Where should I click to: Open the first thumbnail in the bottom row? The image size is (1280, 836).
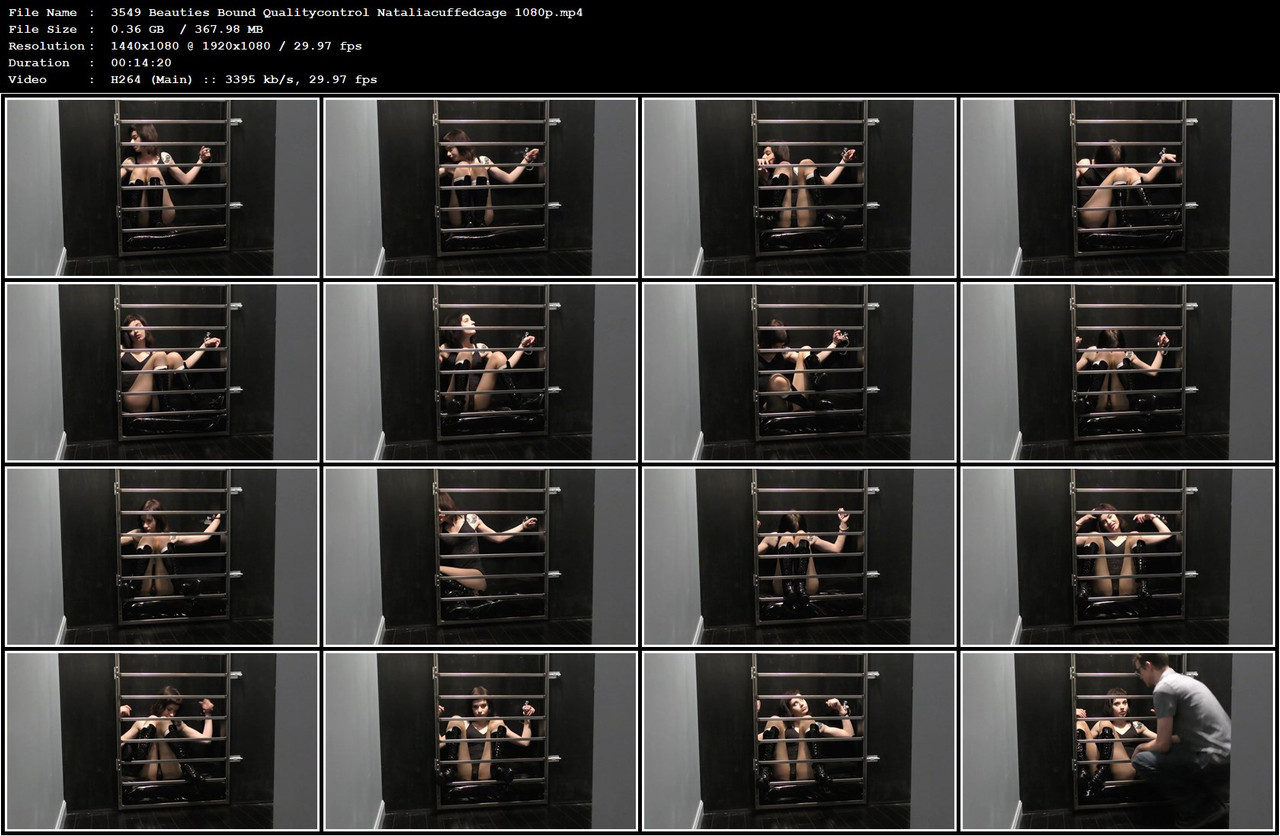162,741
